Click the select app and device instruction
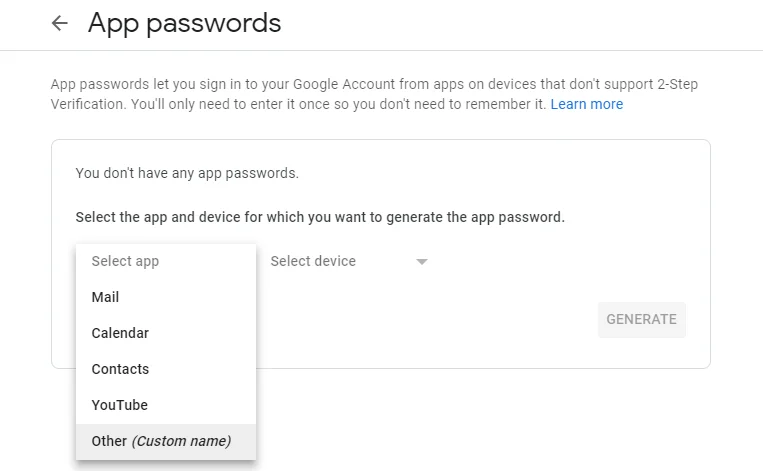Viewport: 763px width, 471px height. click(320, 217)
